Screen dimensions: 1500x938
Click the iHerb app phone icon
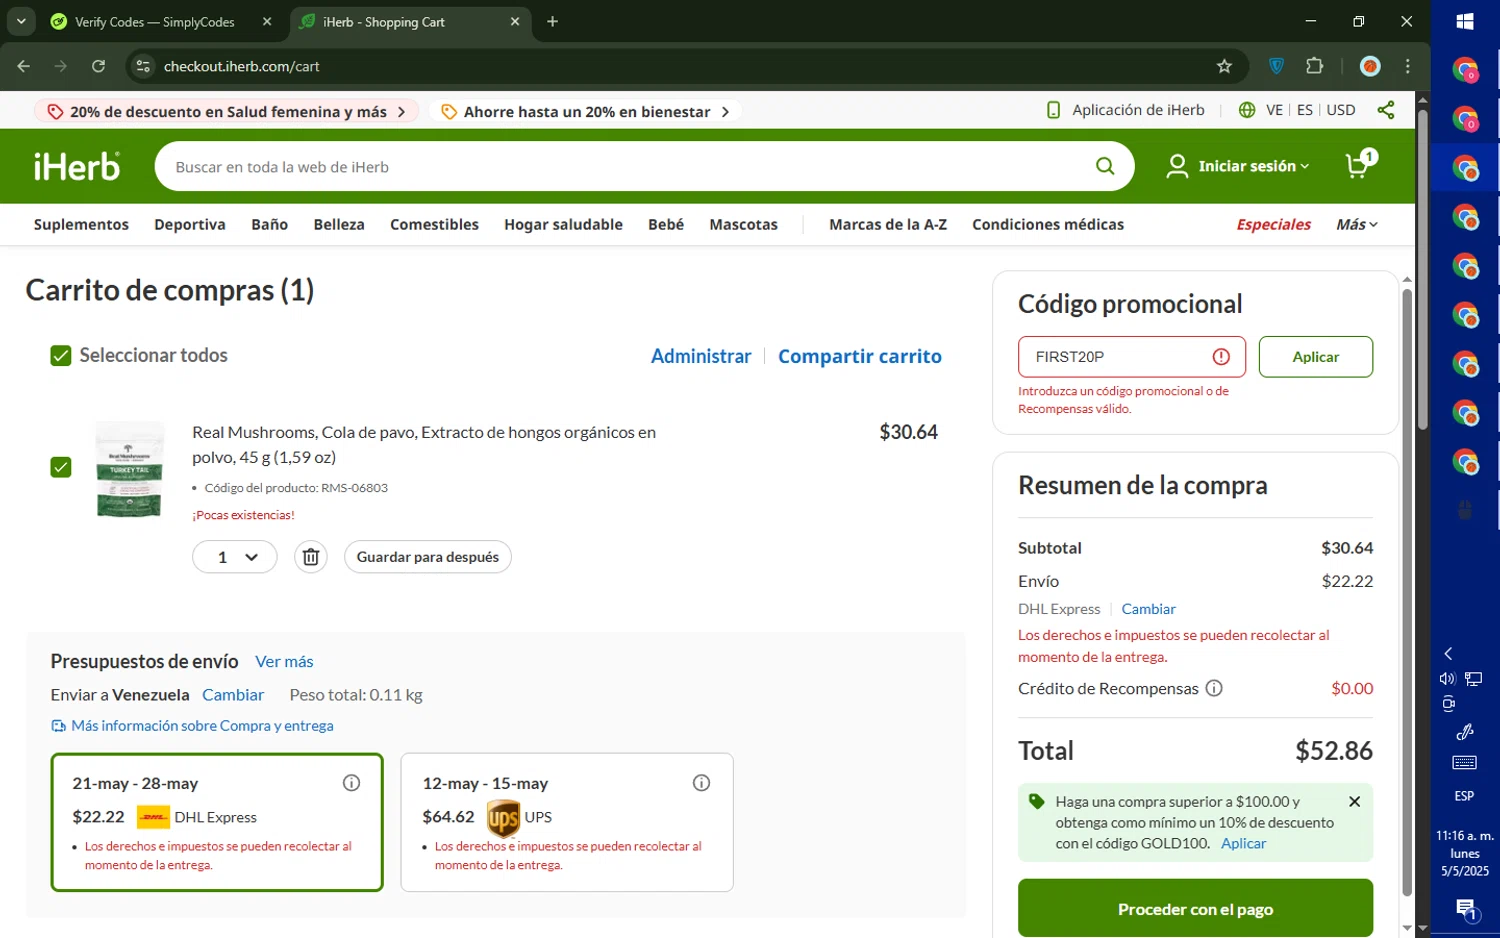[1053, 110]
